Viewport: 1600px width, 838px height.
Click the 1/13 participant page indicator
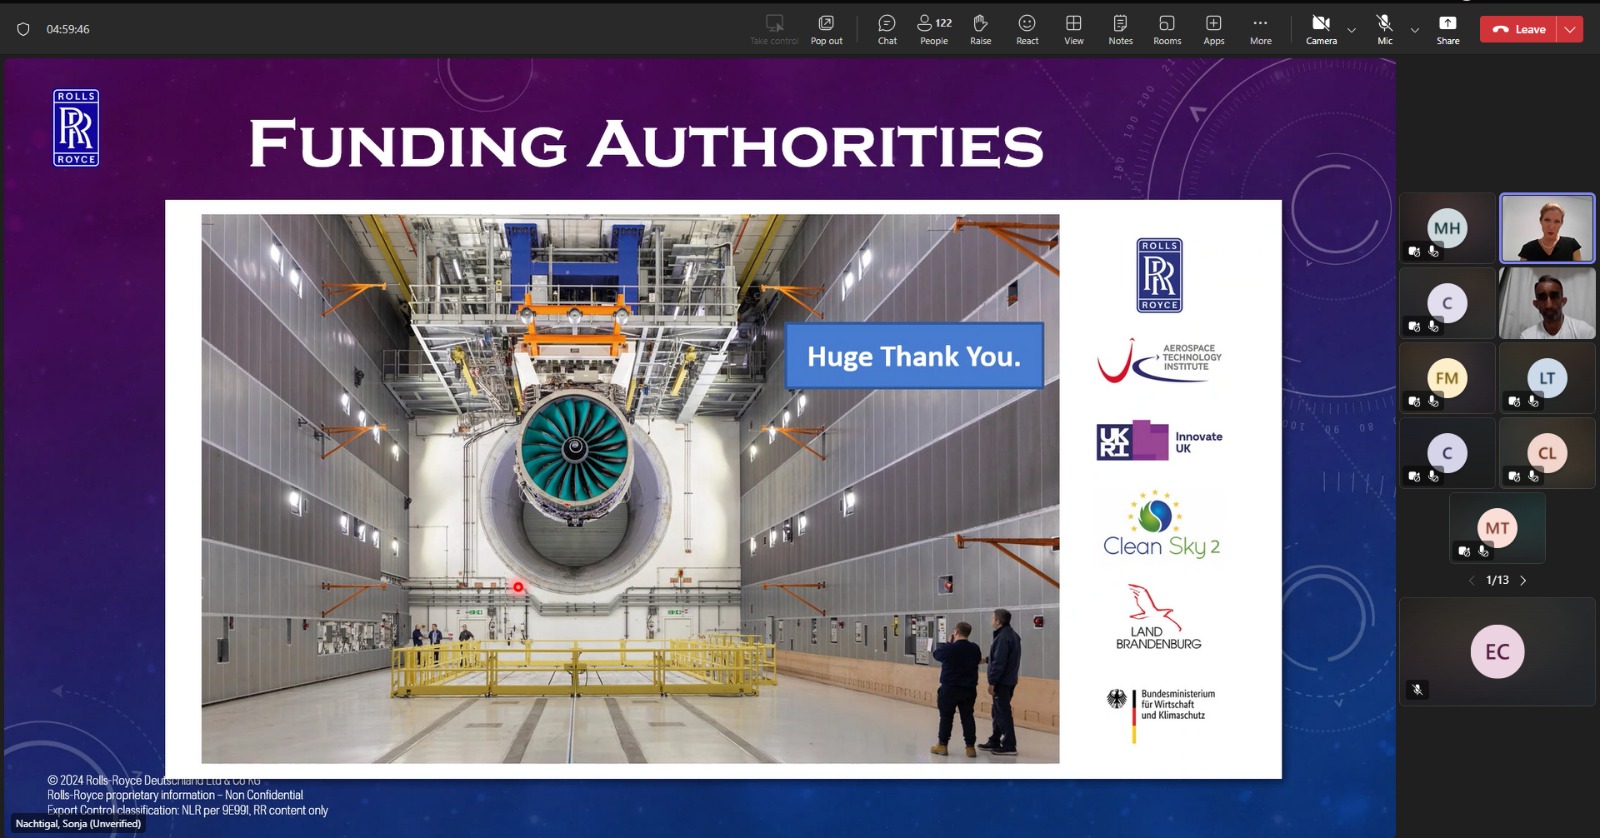pyautogui.click(x=1497, y=580)
